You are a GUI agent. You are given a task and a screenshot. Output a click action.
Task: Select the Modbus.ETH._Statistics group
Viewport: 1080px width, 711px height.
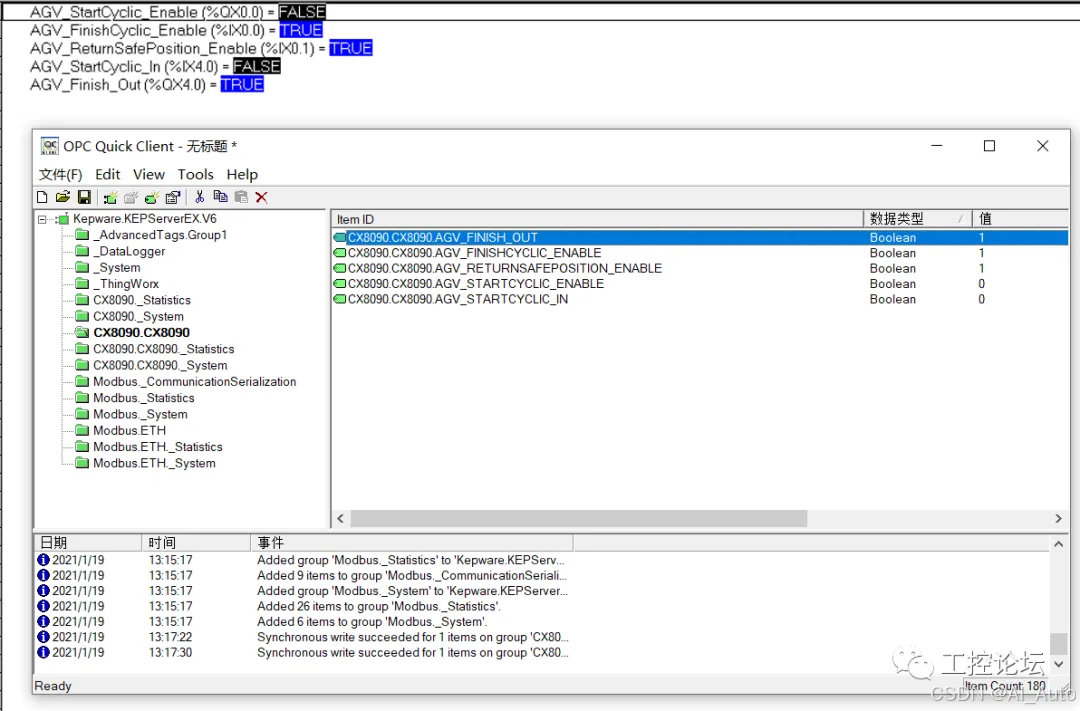point(158,447)
